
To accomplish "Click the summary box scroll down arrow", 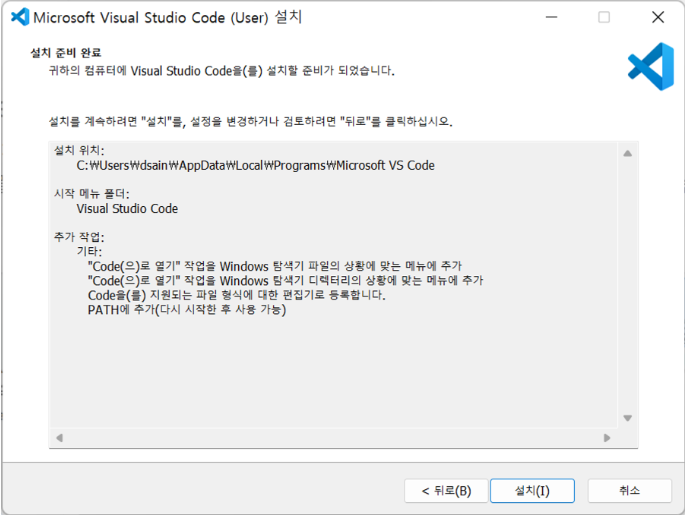I will click(x=628, y=418).
